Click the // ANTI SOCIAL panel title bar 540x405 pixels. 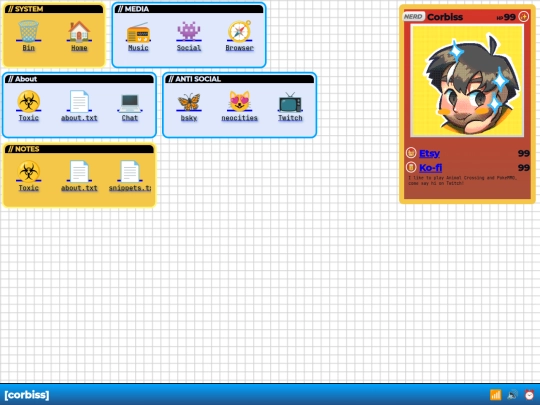pos(239,79)
